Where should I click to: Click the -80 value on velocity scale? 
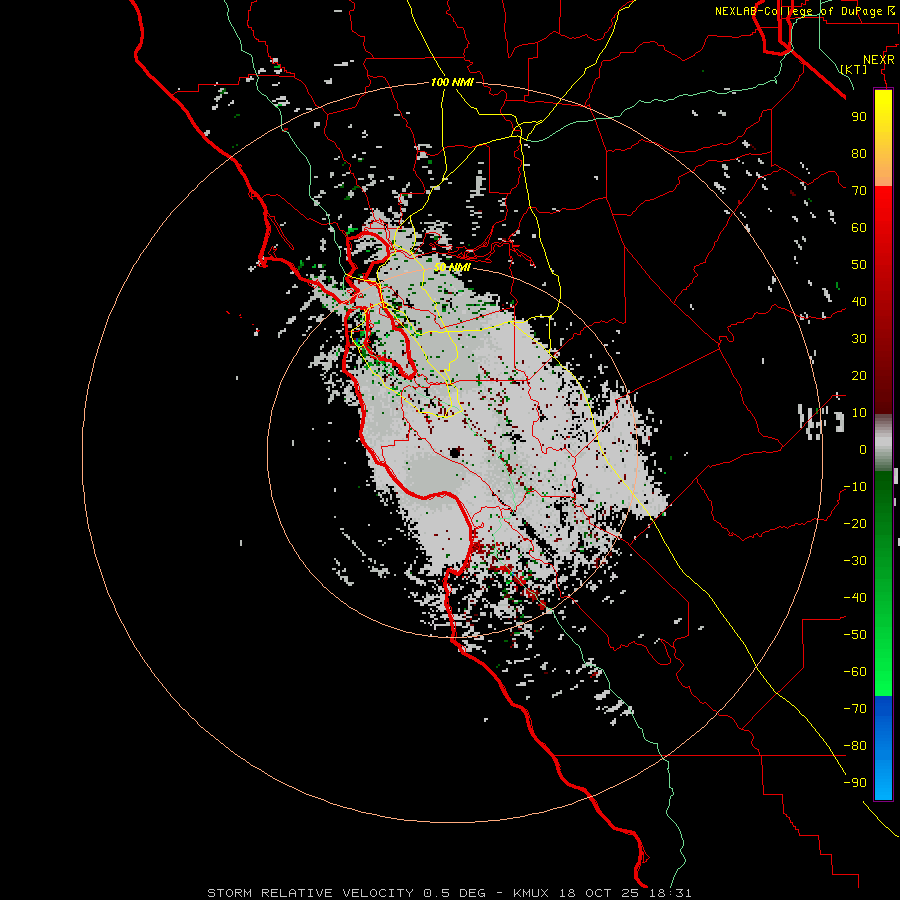855,746
